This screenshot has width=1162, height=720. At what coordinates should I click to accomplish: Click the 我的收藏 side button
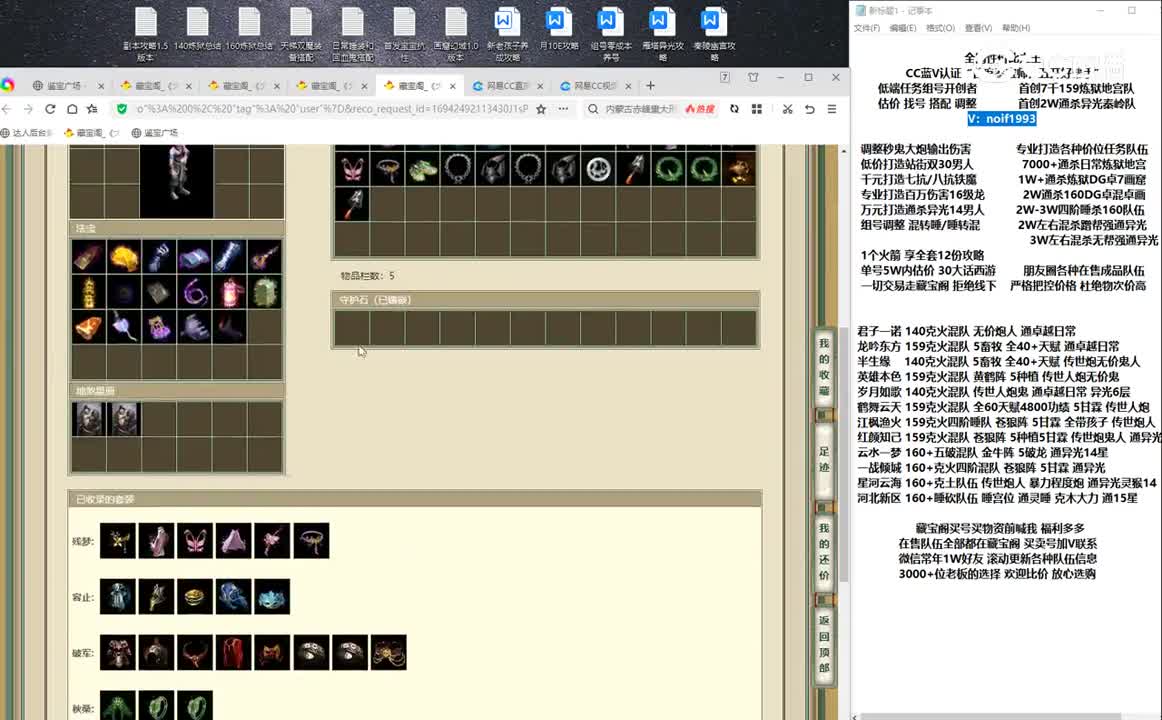(x=824, y=367)
